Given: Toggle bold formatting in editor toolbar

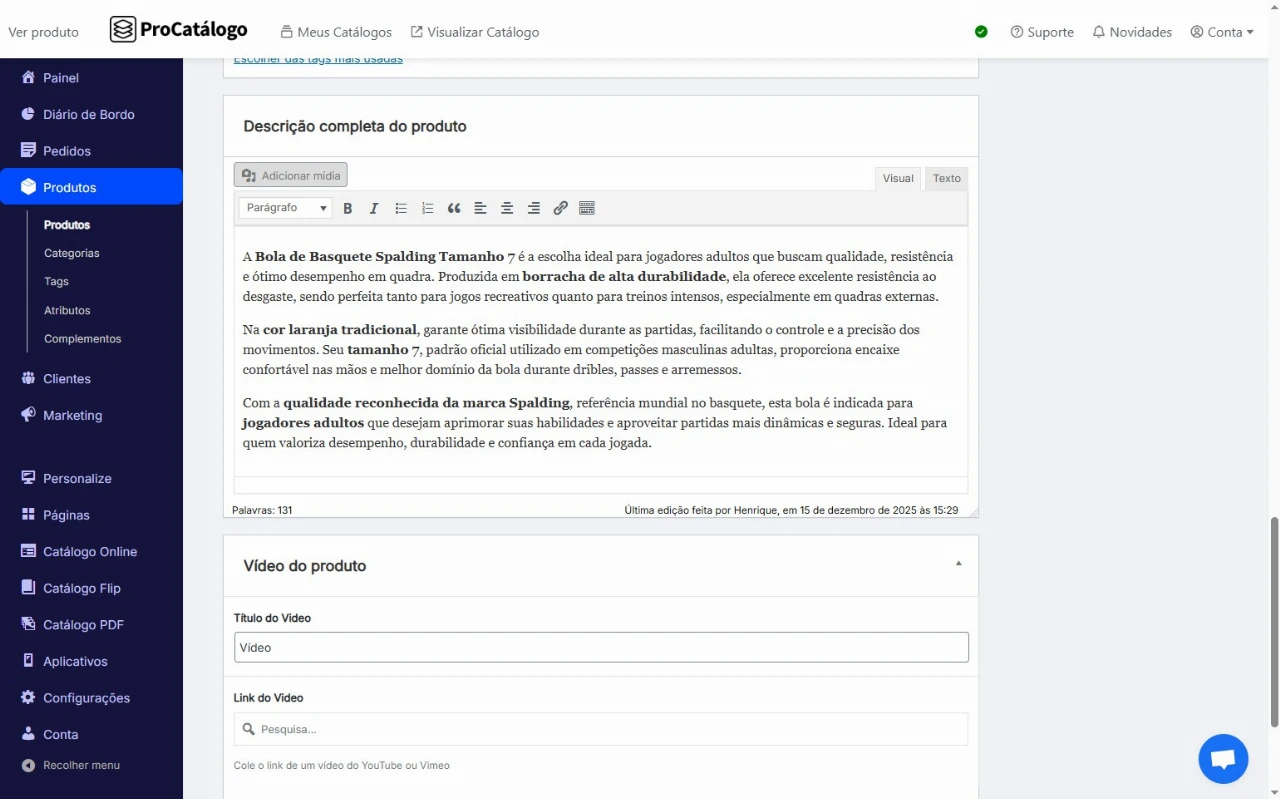Looking at the screenshot, I should click(348, 208).
